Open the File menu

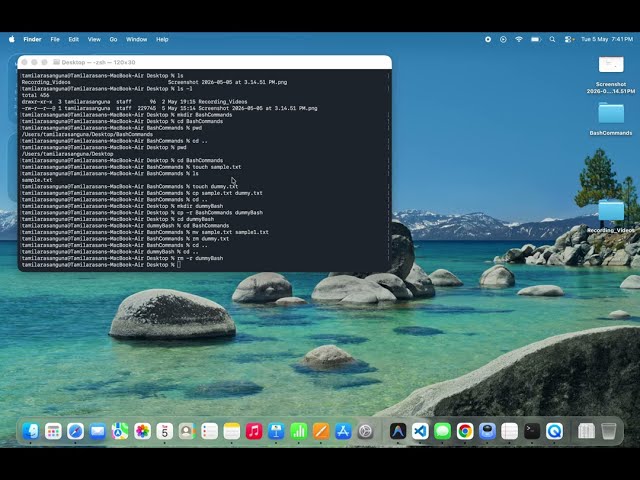point(55,39)
